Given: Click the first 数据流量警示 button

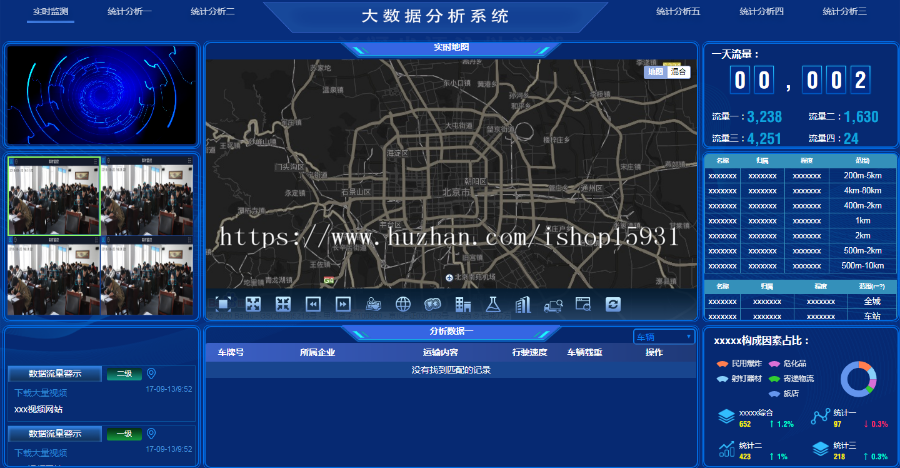Looking at the screenshot, I should (54, 374).
